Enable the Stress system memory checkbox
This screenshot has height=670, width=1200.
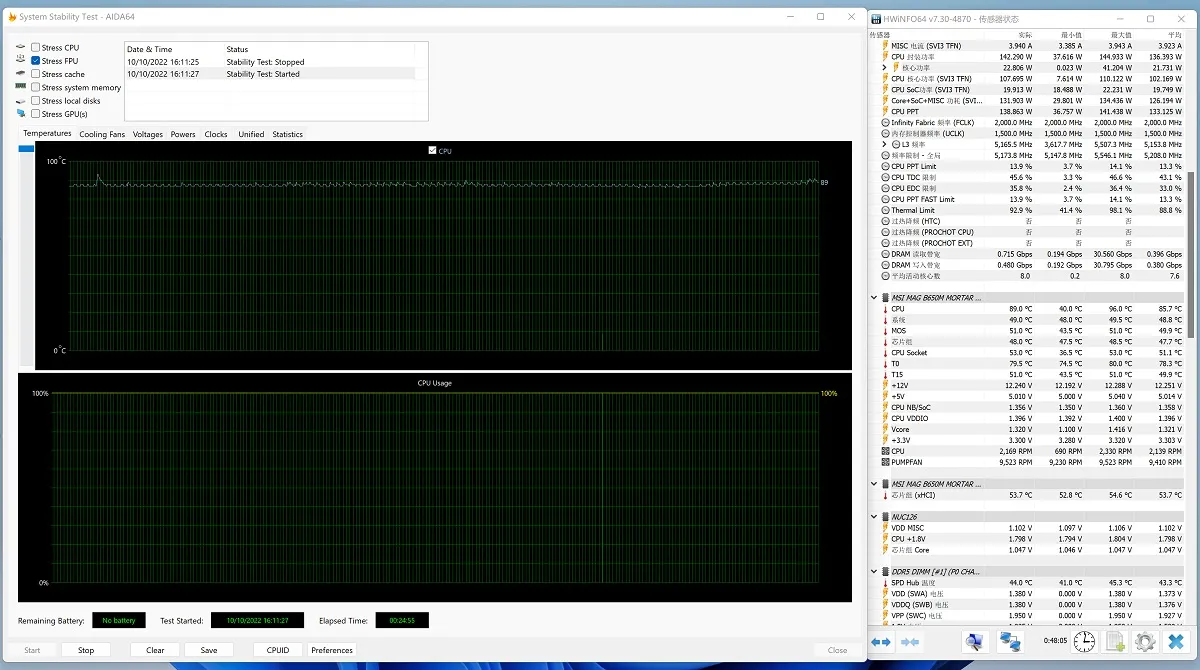(36, 87)
